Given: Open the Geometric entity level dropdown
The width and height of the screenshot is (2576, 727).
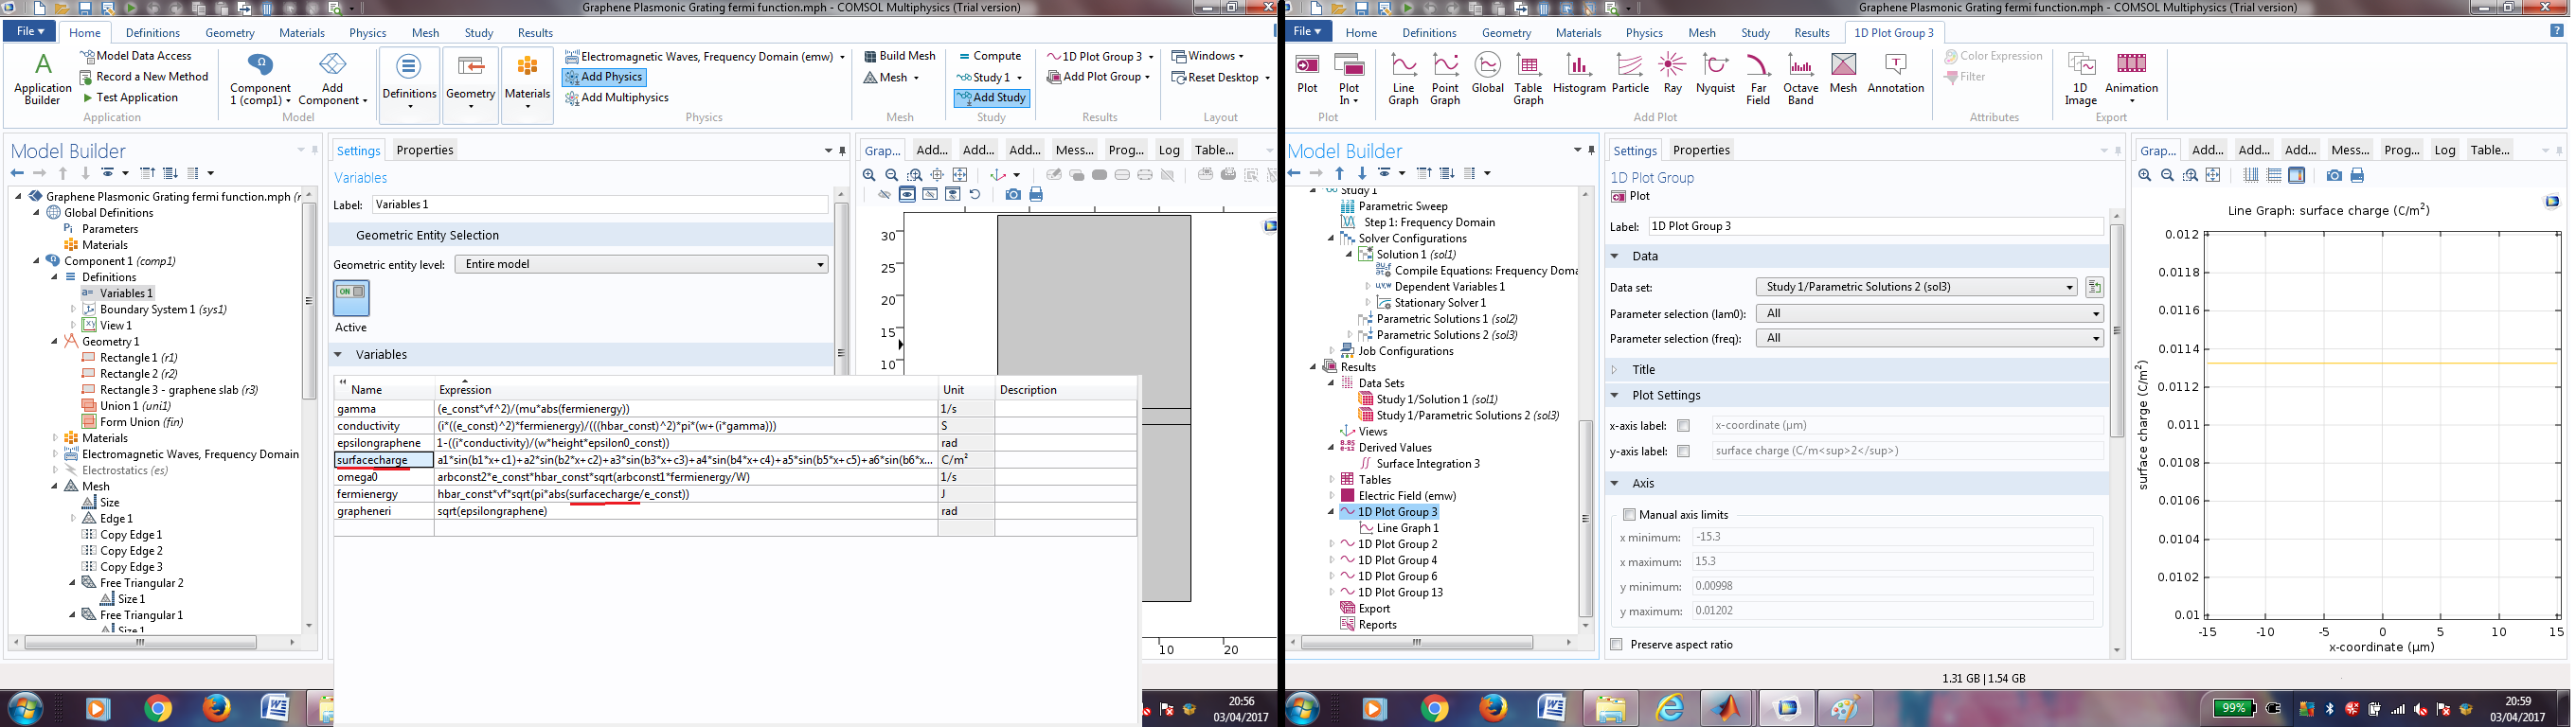Looking at the screenshot, I should tap(641, 264).
